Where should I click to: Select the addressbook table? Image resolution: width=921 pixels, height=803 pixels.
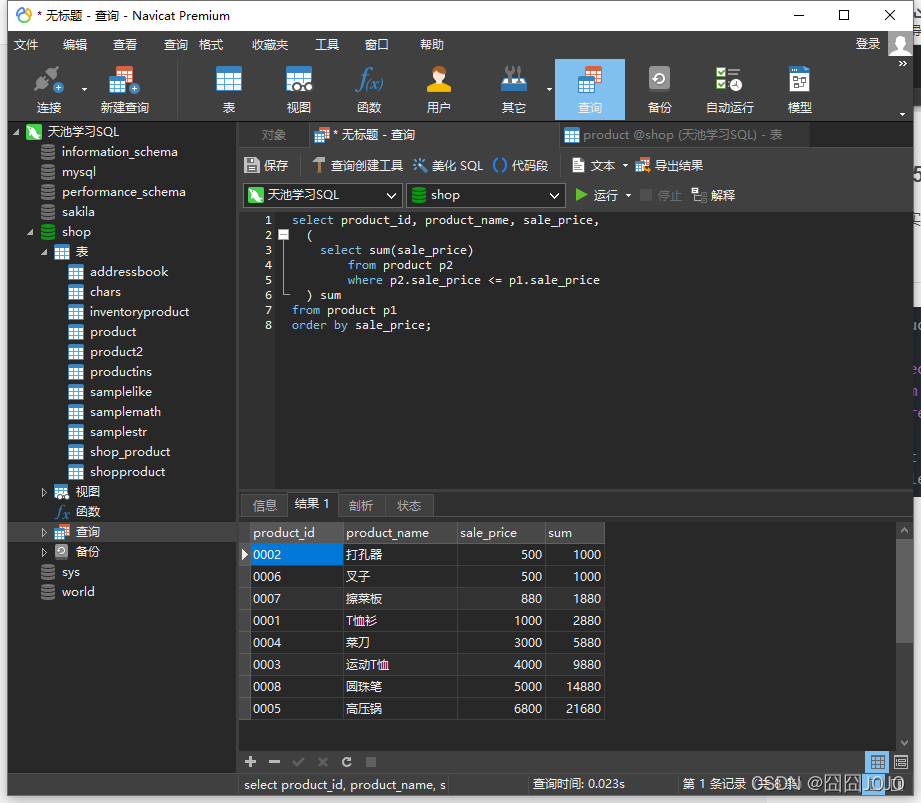129,272
